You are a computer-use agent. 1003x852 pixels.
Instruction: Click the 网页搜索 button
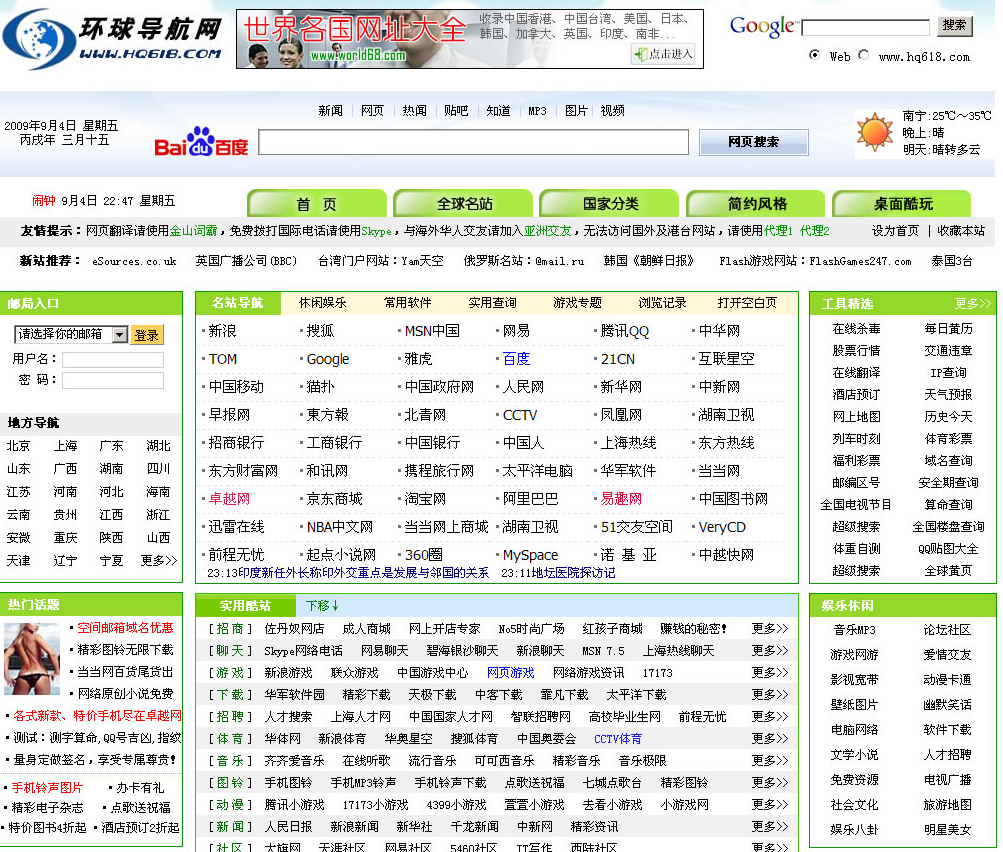pos(754,142)
